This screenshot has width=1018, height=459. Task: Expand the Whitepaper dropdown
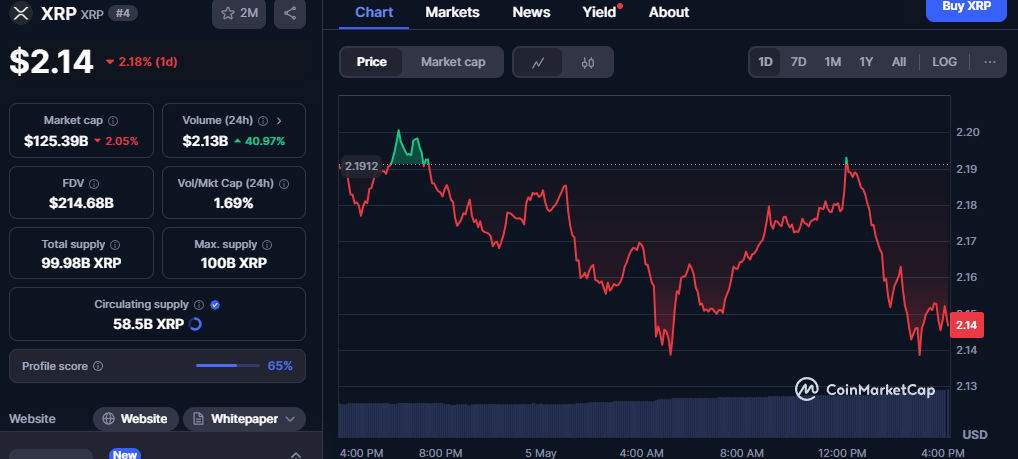click(291, 419)
